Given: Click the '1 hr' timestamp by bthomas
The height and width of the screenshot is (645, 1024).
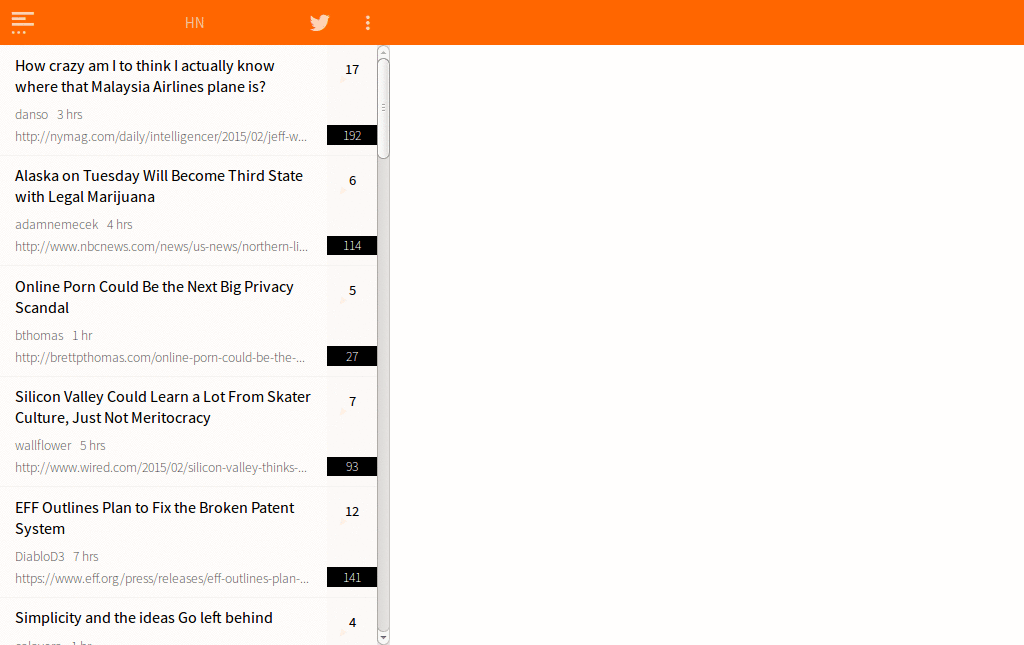Looking at the screenshot, I should (x=82, y=336).
